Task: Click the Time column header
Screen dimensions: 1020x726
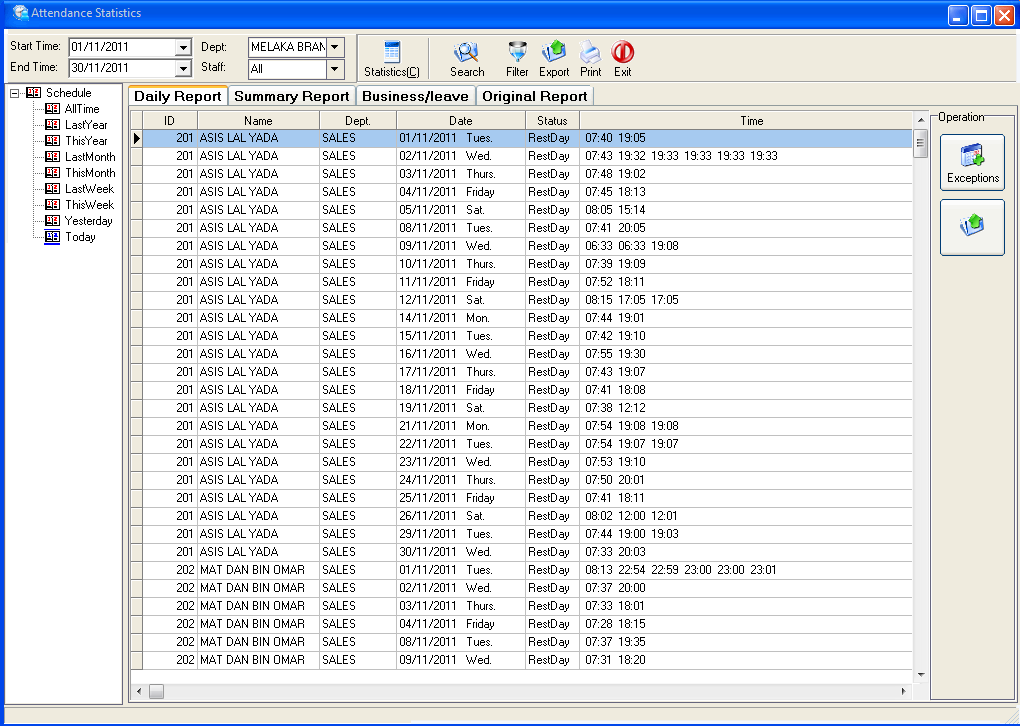Action: click(751, 120)
